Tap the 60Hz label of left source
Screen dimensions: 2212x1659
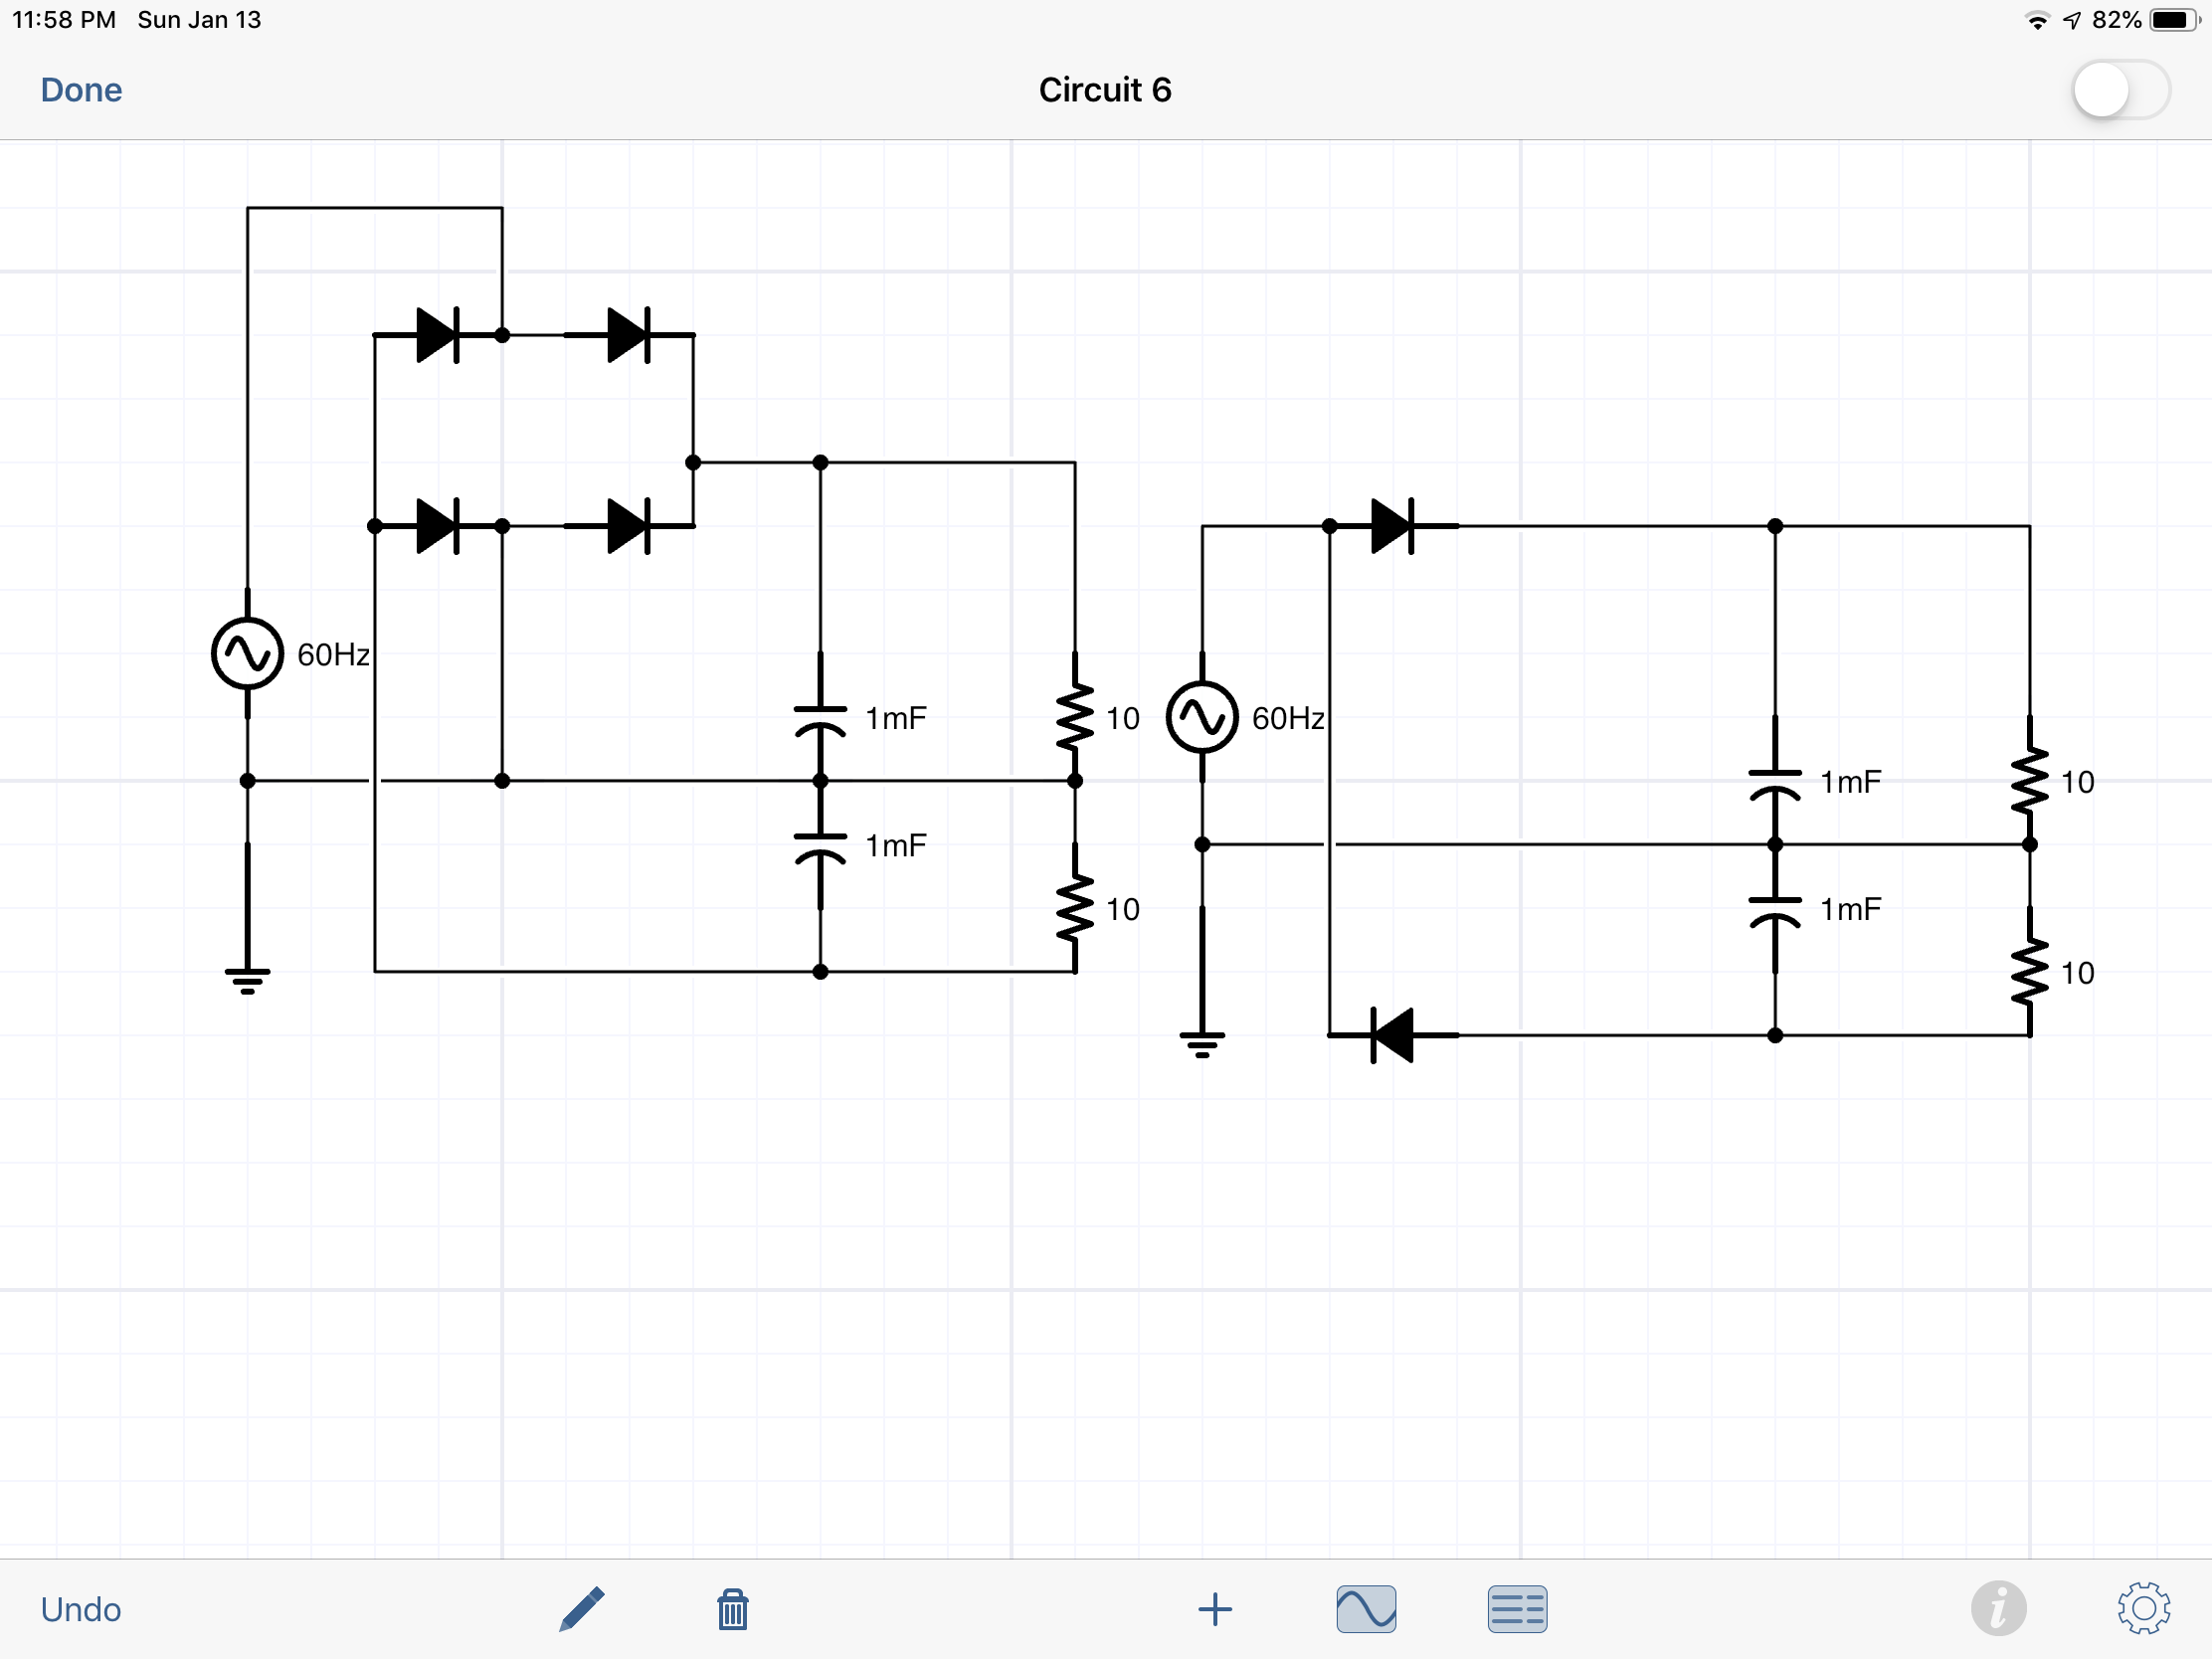click(x=333, y=655)
